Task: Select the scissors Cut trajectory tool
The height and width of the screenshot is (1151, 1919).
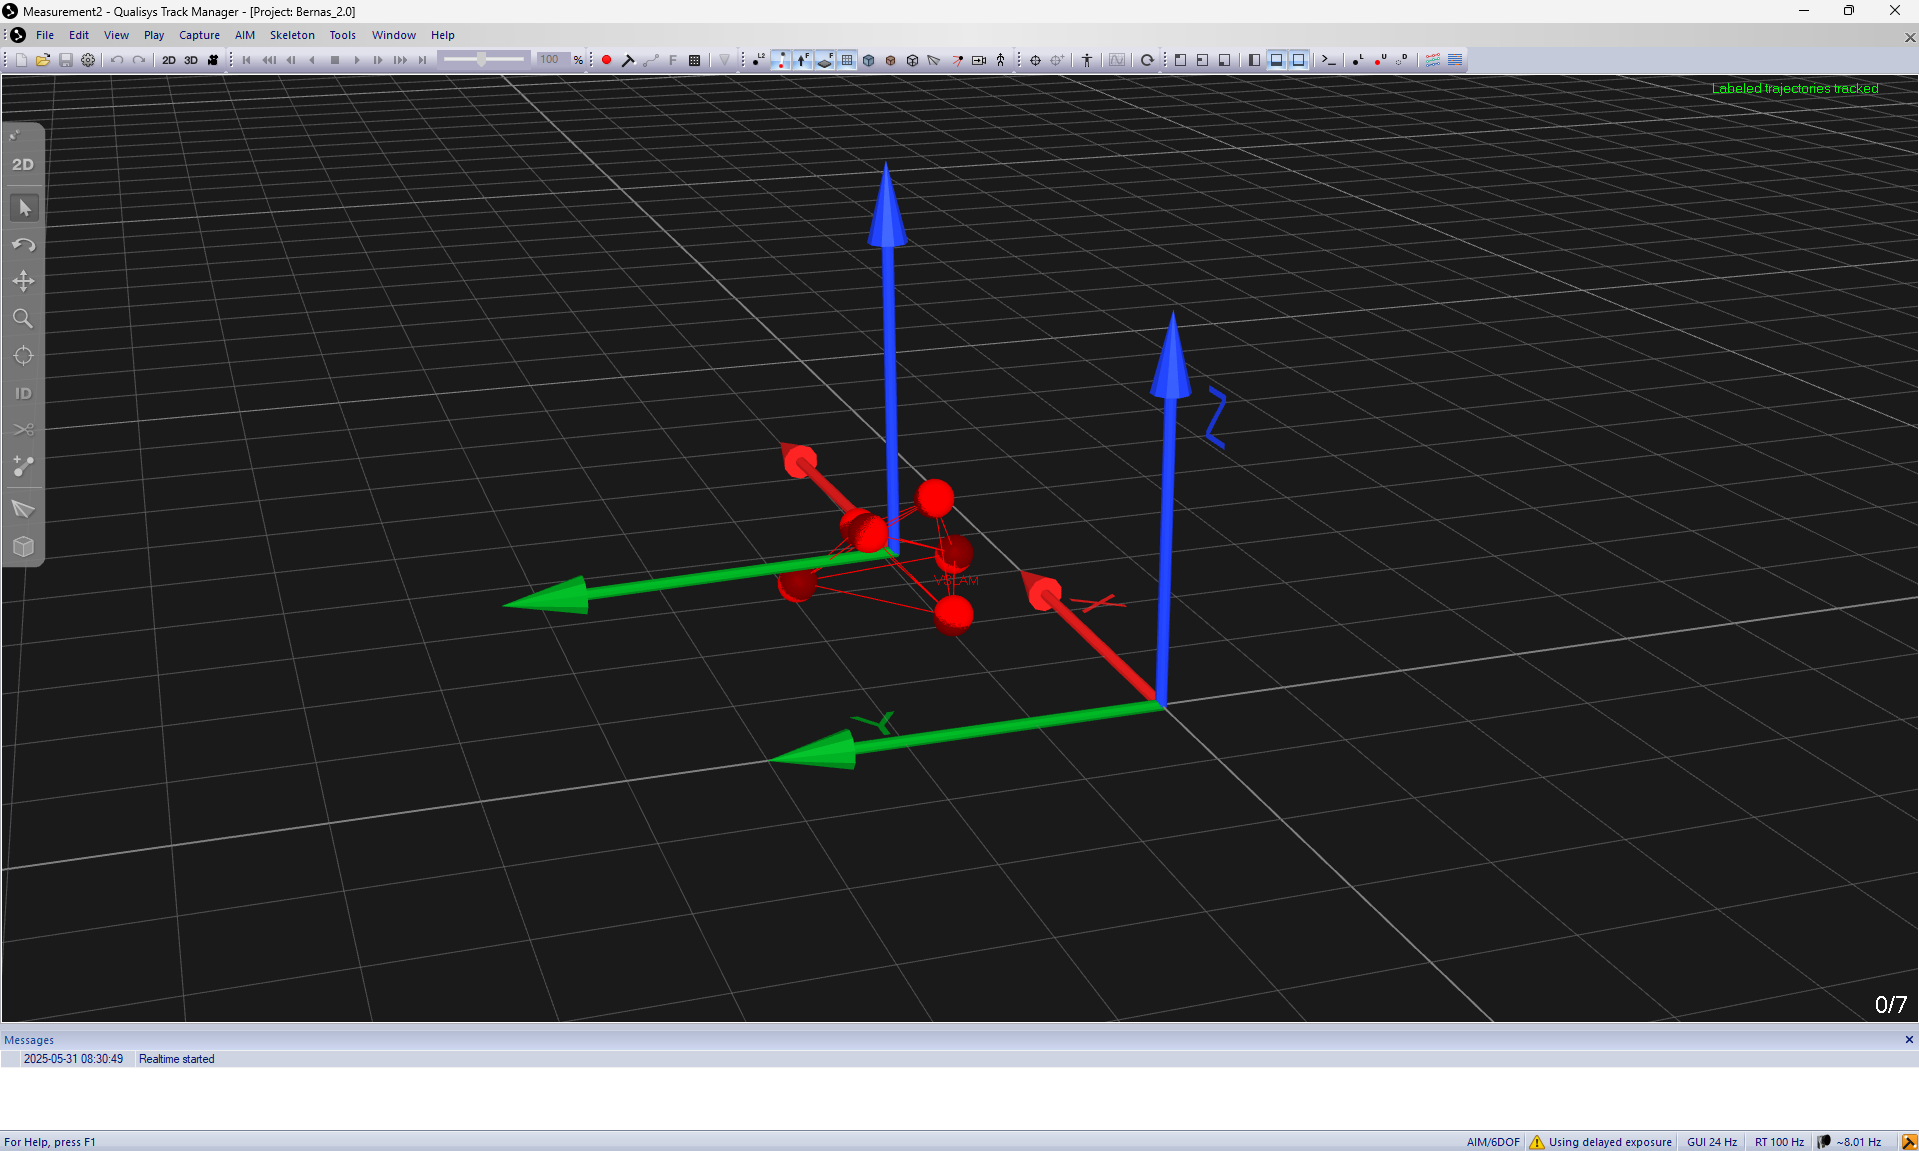Action: tap(24, 430)
